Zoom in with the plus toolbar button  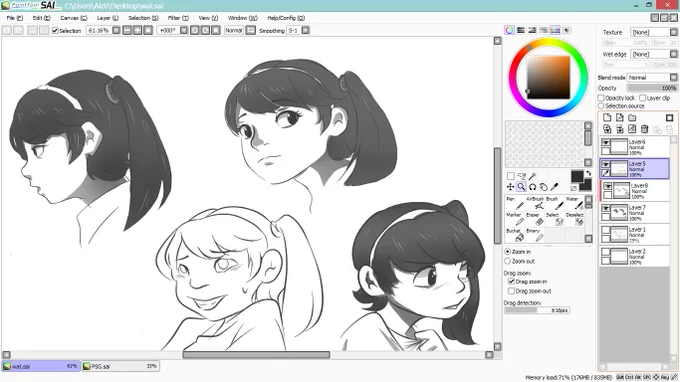[137, 30]
